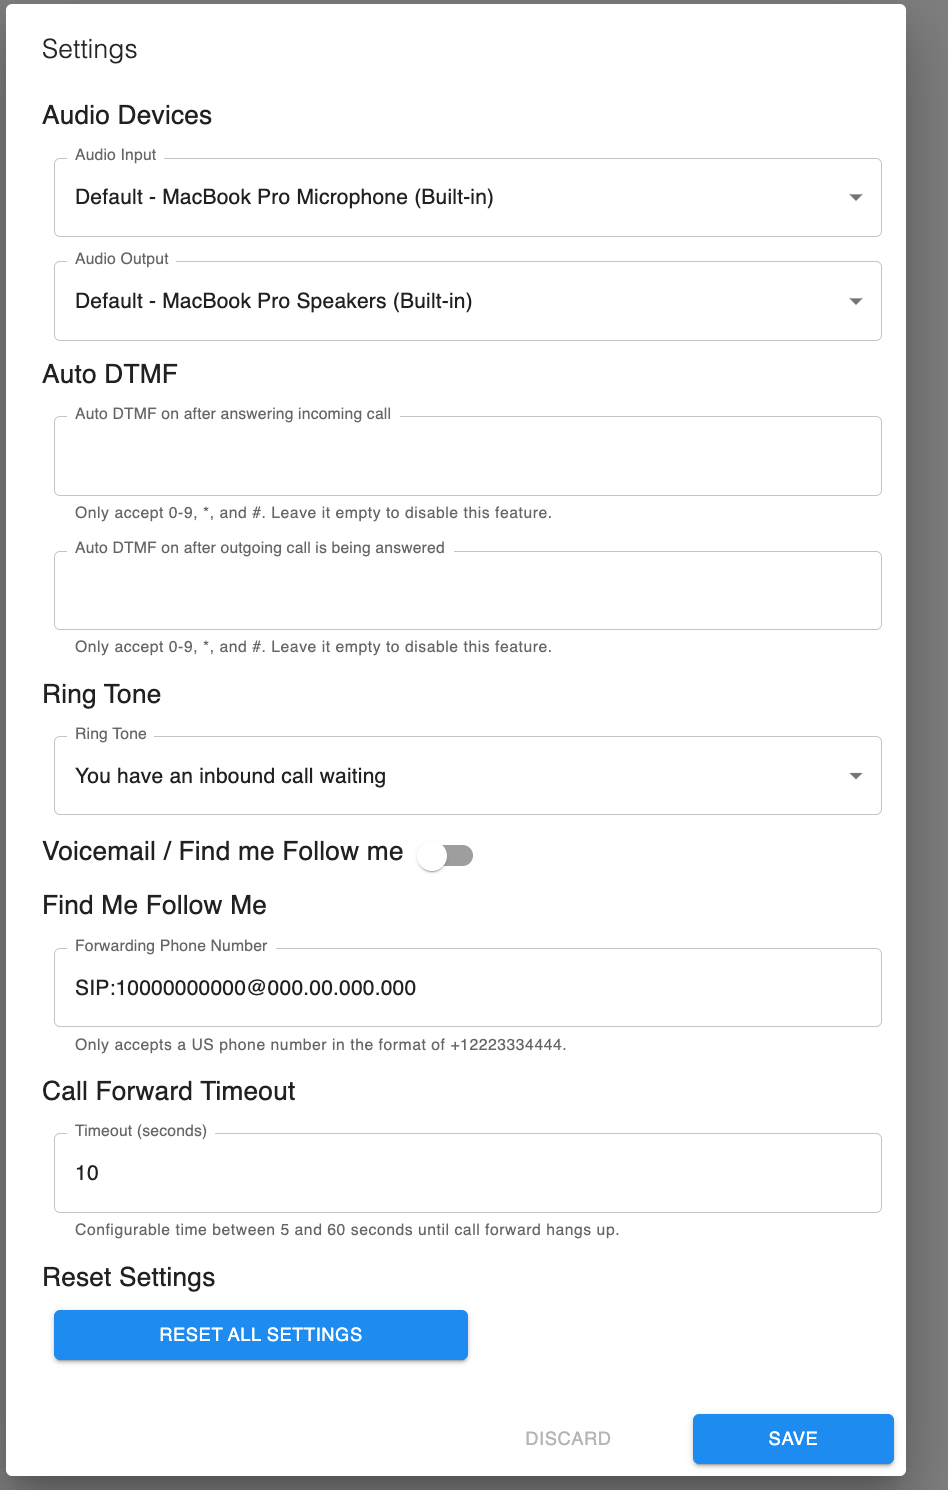
Task: Click the Audio Output dropdown arrow
Action: click(x=855, y=301)
